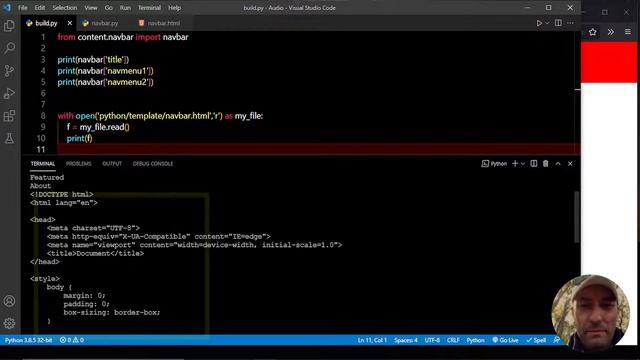Image resolution: width=640 pixels, height=360 pixels.
Task: Toggle the Spell checker status item
Action: pyautogui.click(x=536, y=340)
